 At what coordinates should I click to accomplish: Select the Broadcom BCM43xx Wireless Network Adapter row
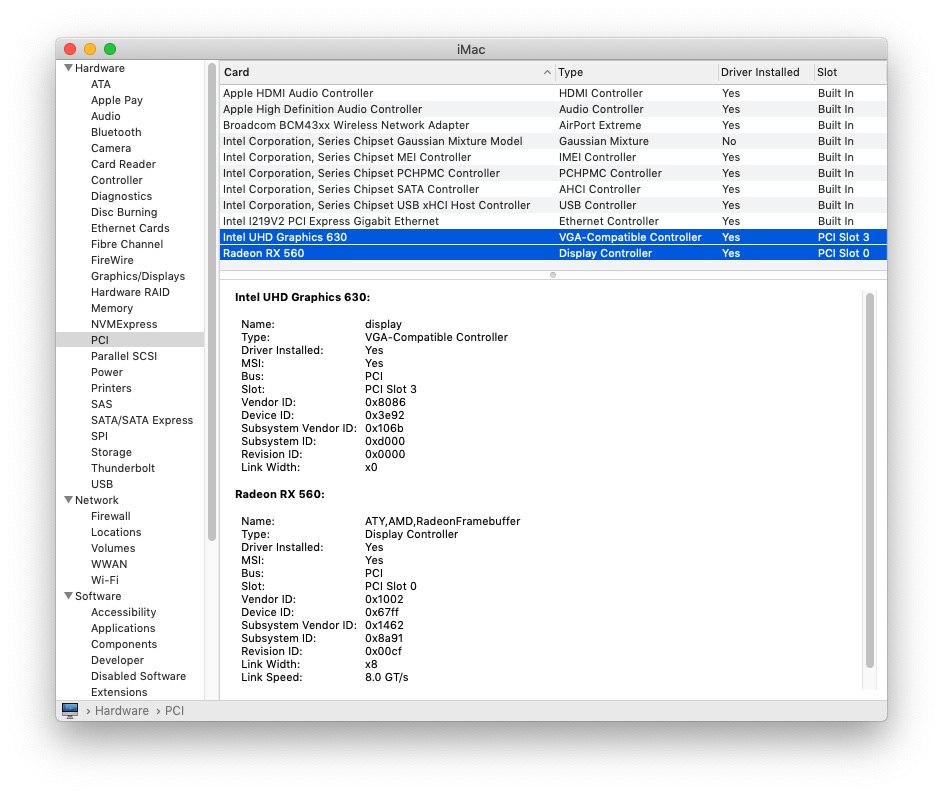pyautogui.click(x=345, y=125)
